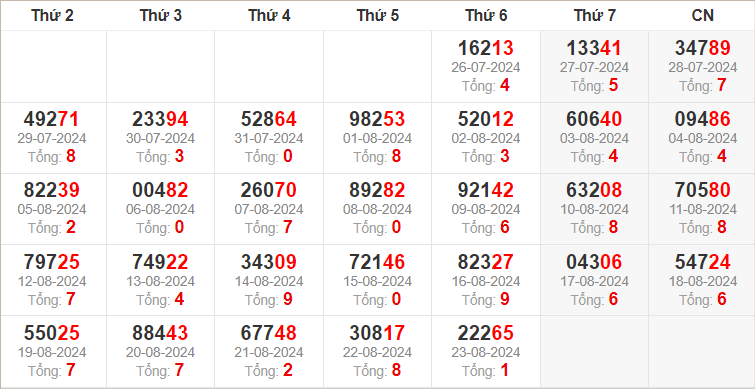Select result number 55025
Viewport: 755px width, 389px height.
[x=52, y=333]
